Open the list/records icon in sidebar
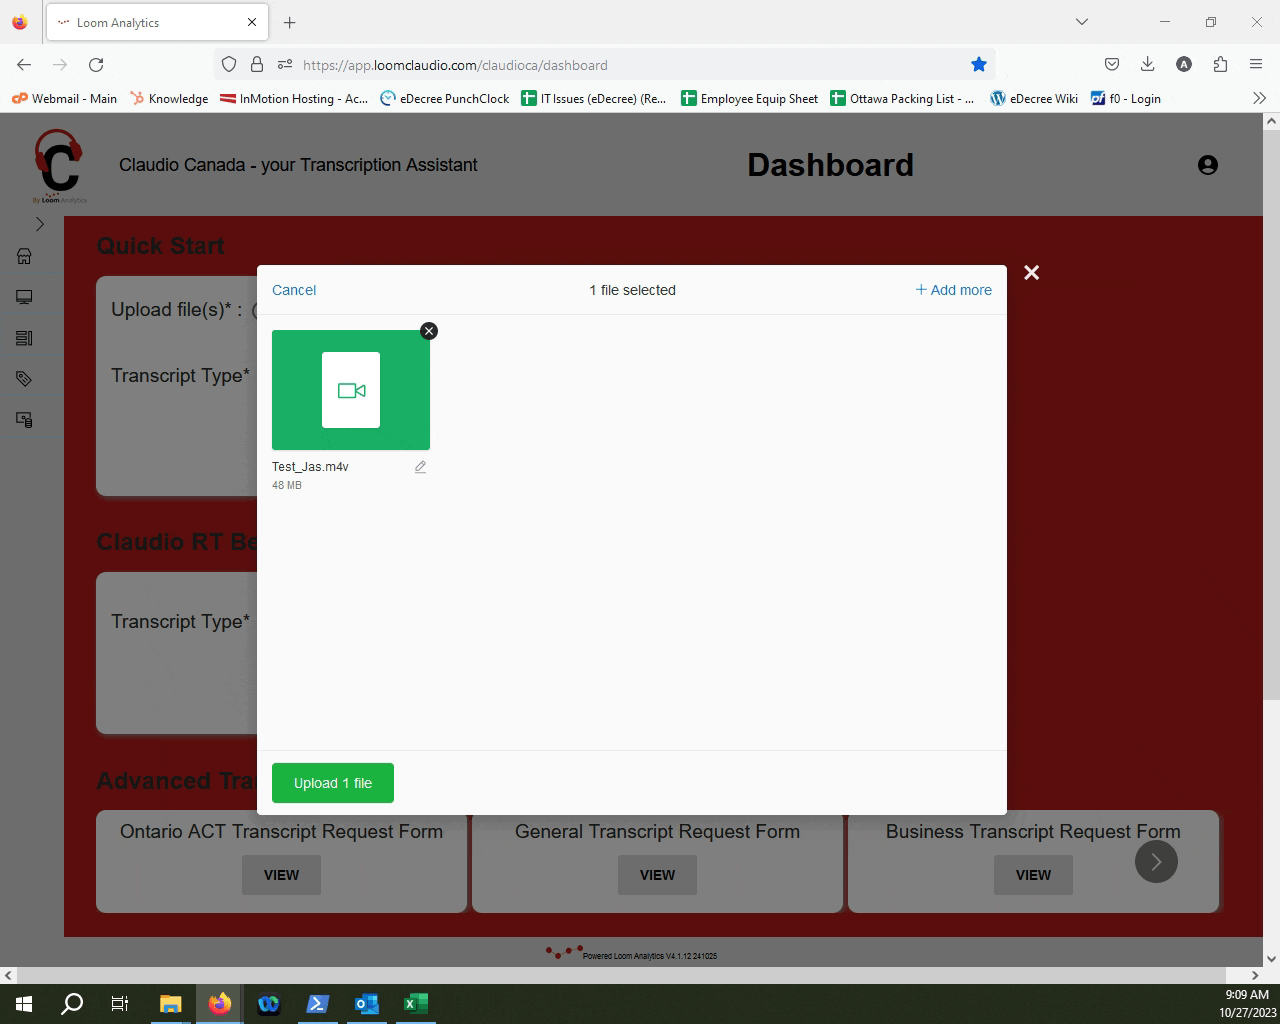This screenshot has height=1024, width=1280. click(25, 338)
